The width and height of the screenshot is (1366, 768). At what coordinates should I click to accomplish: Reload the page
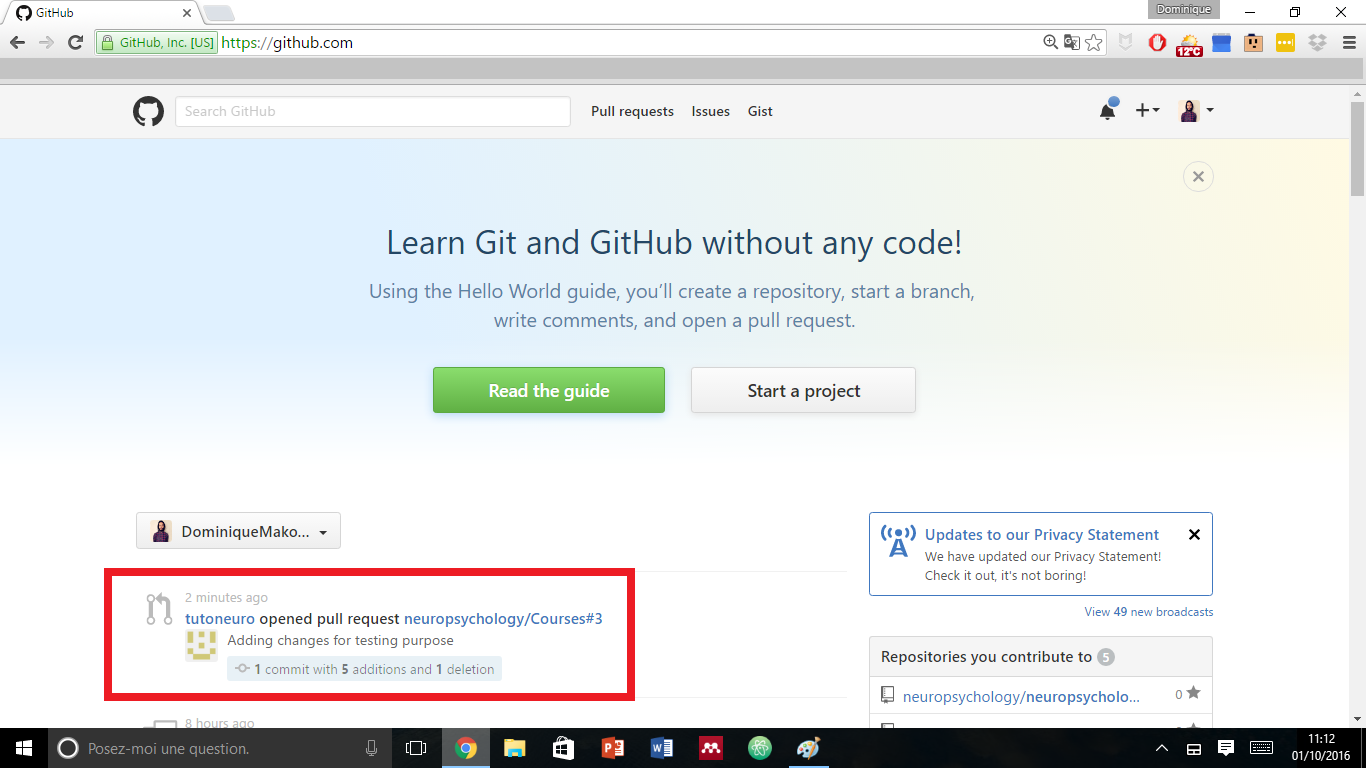(x=75, y=42)
